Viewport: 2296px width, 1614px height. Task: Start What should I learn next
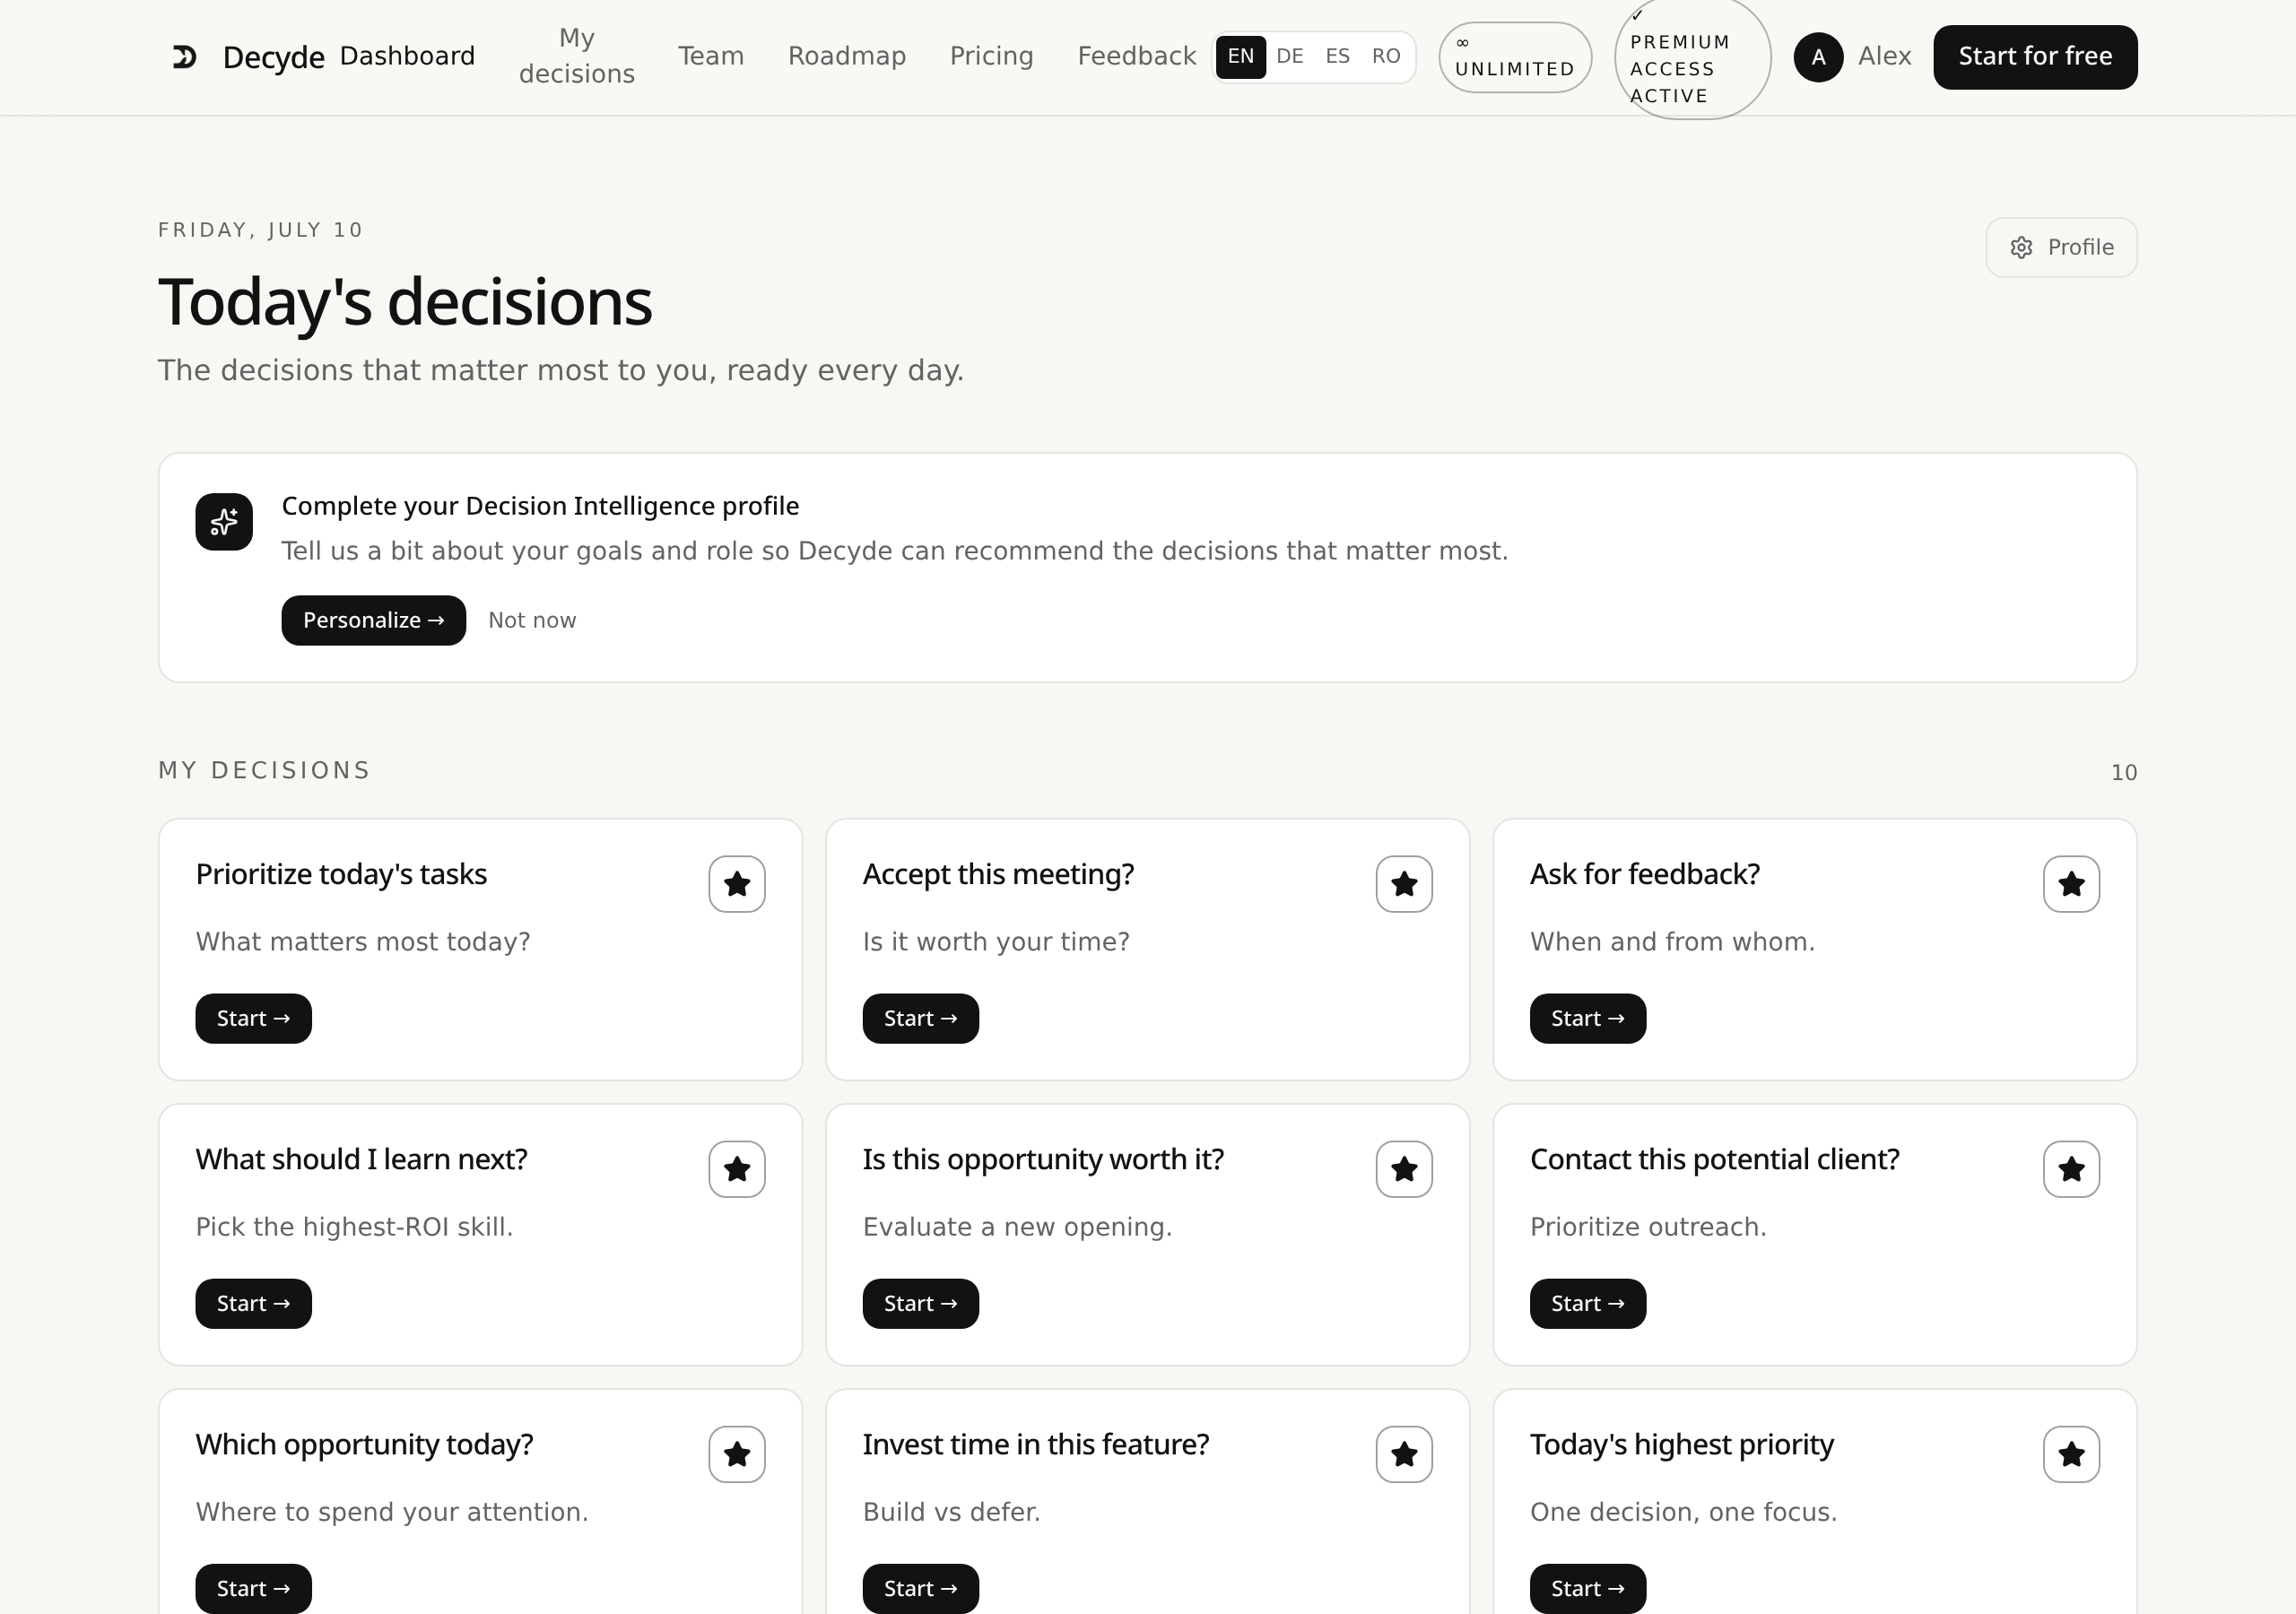click(x=254, y=1304)
